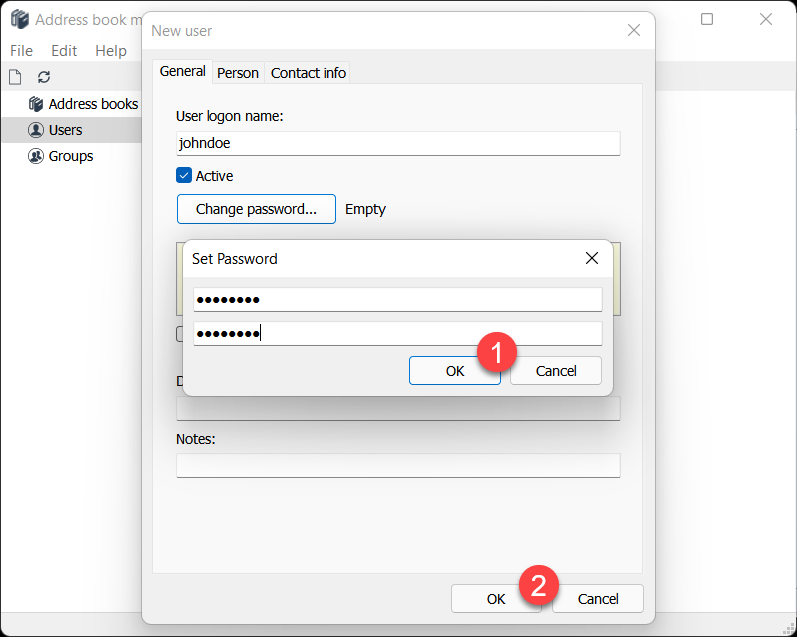
Task: Switch to the Person tab
Action: point(238,73)
